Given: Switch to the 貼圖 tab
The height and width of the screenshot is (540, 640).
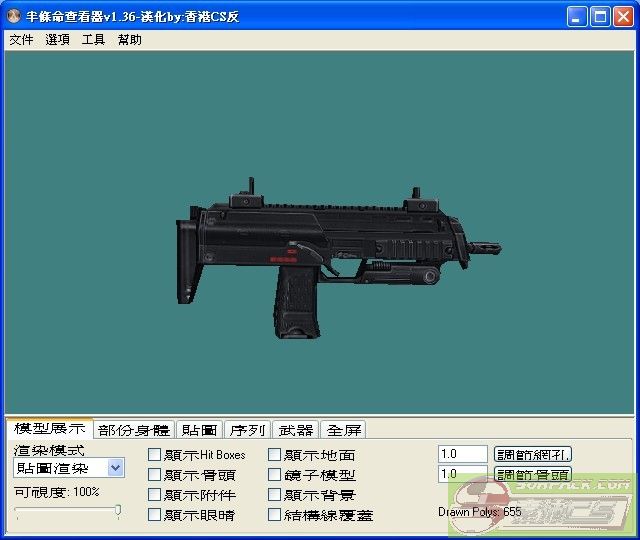Looking at the screenshot, I should click(x=199, y=430).
